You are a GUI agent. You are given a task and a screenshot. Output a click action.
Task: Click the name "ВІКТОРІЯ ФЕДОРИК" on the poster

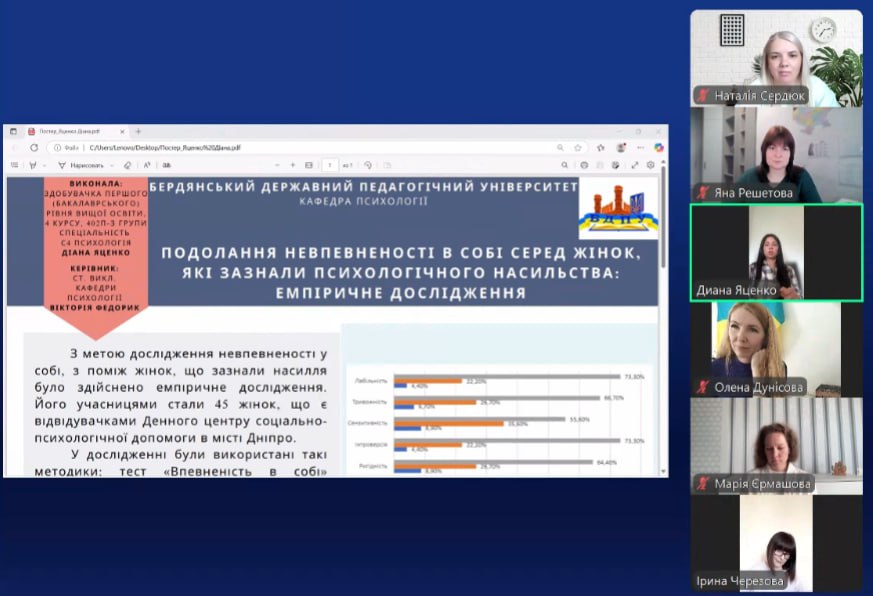tap(95, 307)
